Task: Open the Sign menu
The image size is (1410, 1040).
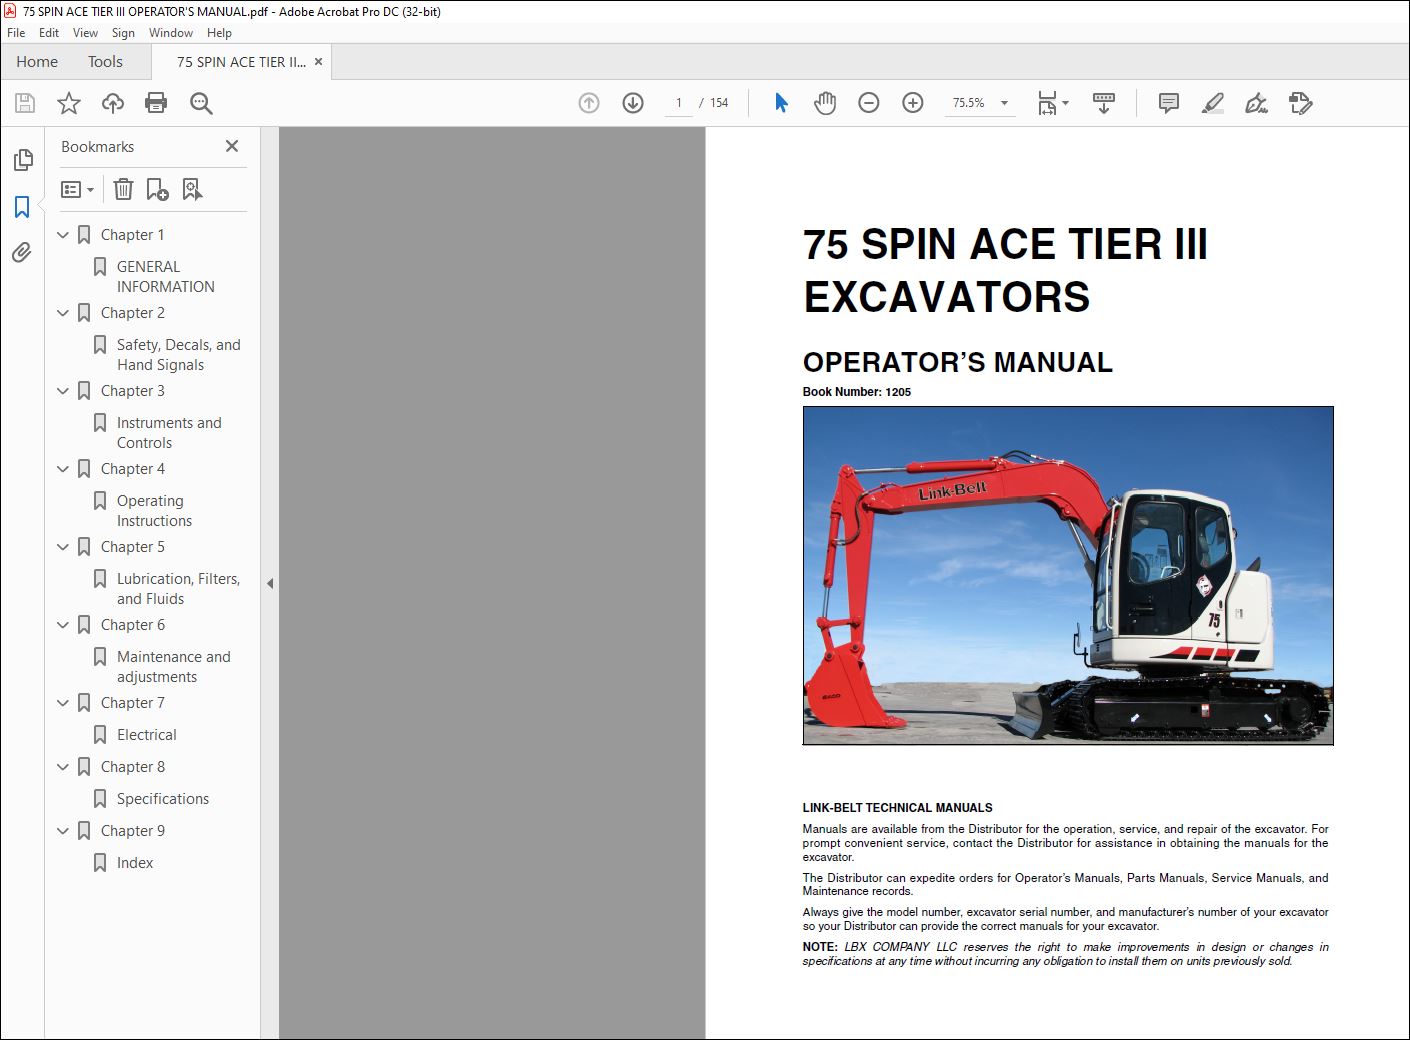Action: point(123,33)
